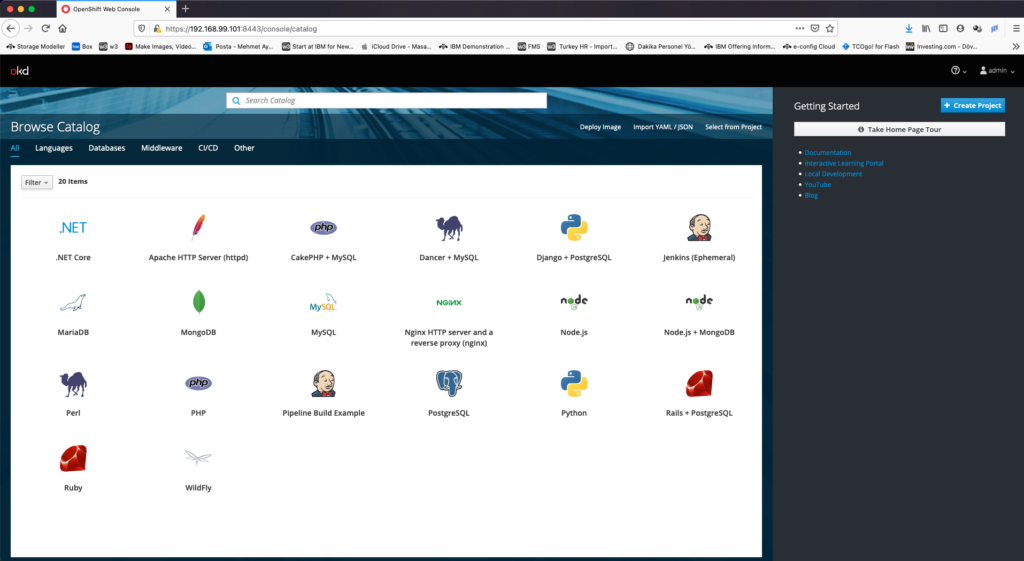The height and width of the screenshot is (561, 1024).
Task: Switch to the Middleware tab
Action: tap(161, 148)
